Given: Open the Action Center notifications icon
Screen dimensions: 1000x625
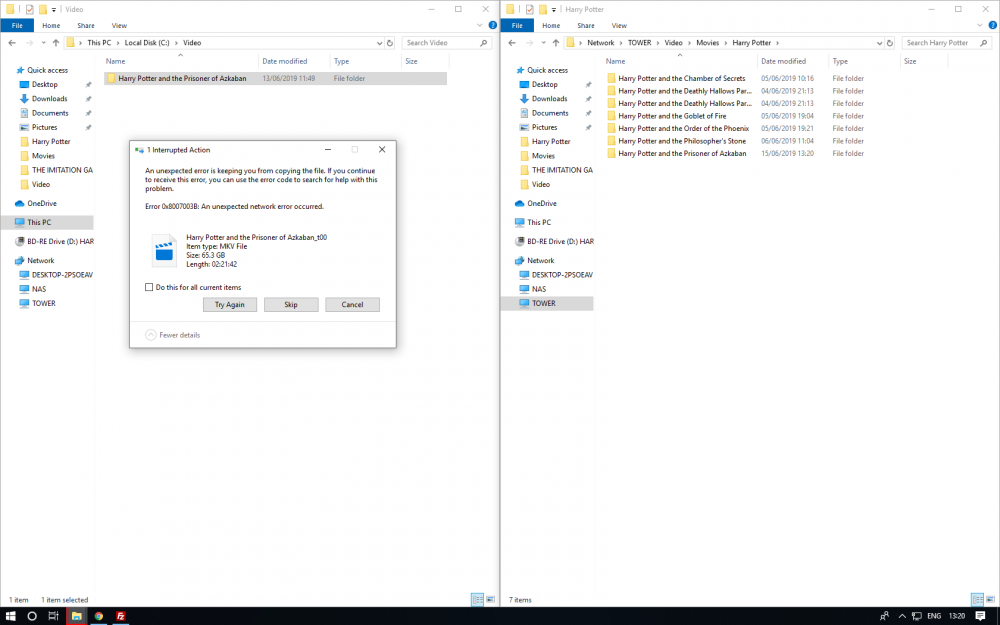Looking at the screenshot, I should (980, 616).
